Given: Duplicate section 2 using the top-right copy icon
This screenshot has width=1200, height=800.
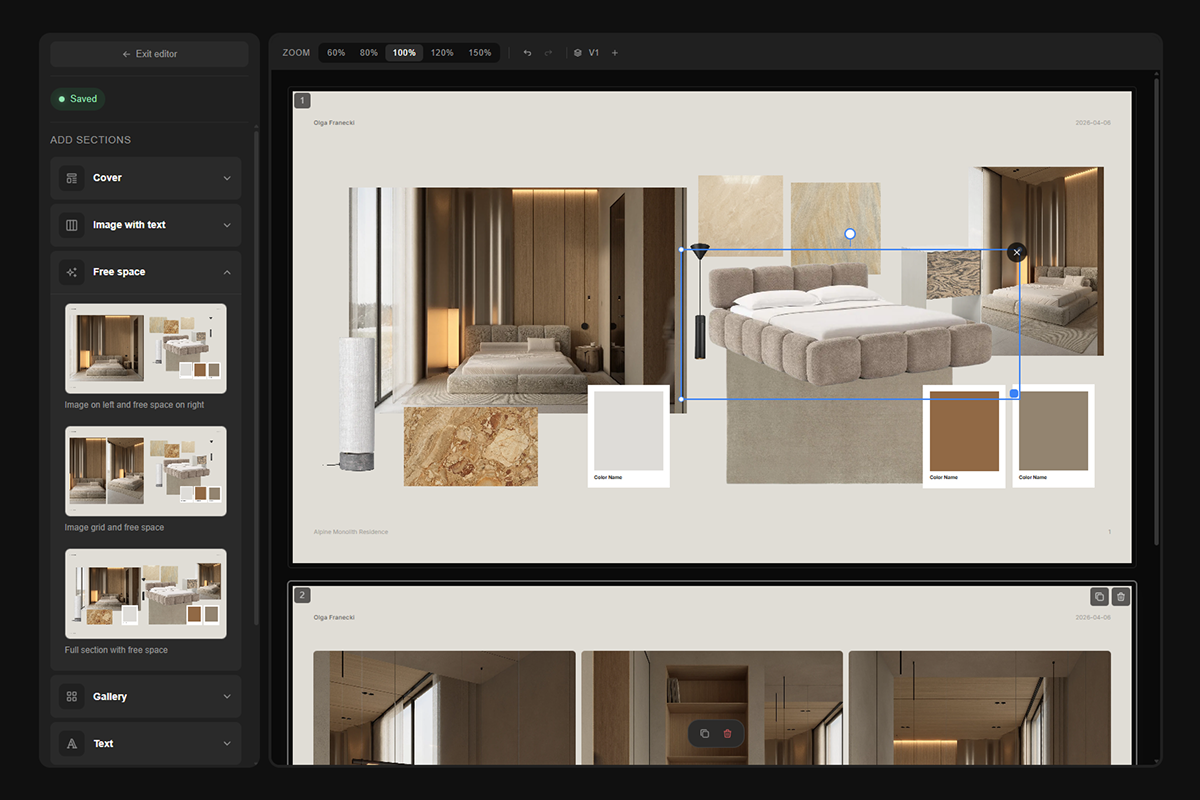Looking at the screenshot, I should pos(1099,597).
